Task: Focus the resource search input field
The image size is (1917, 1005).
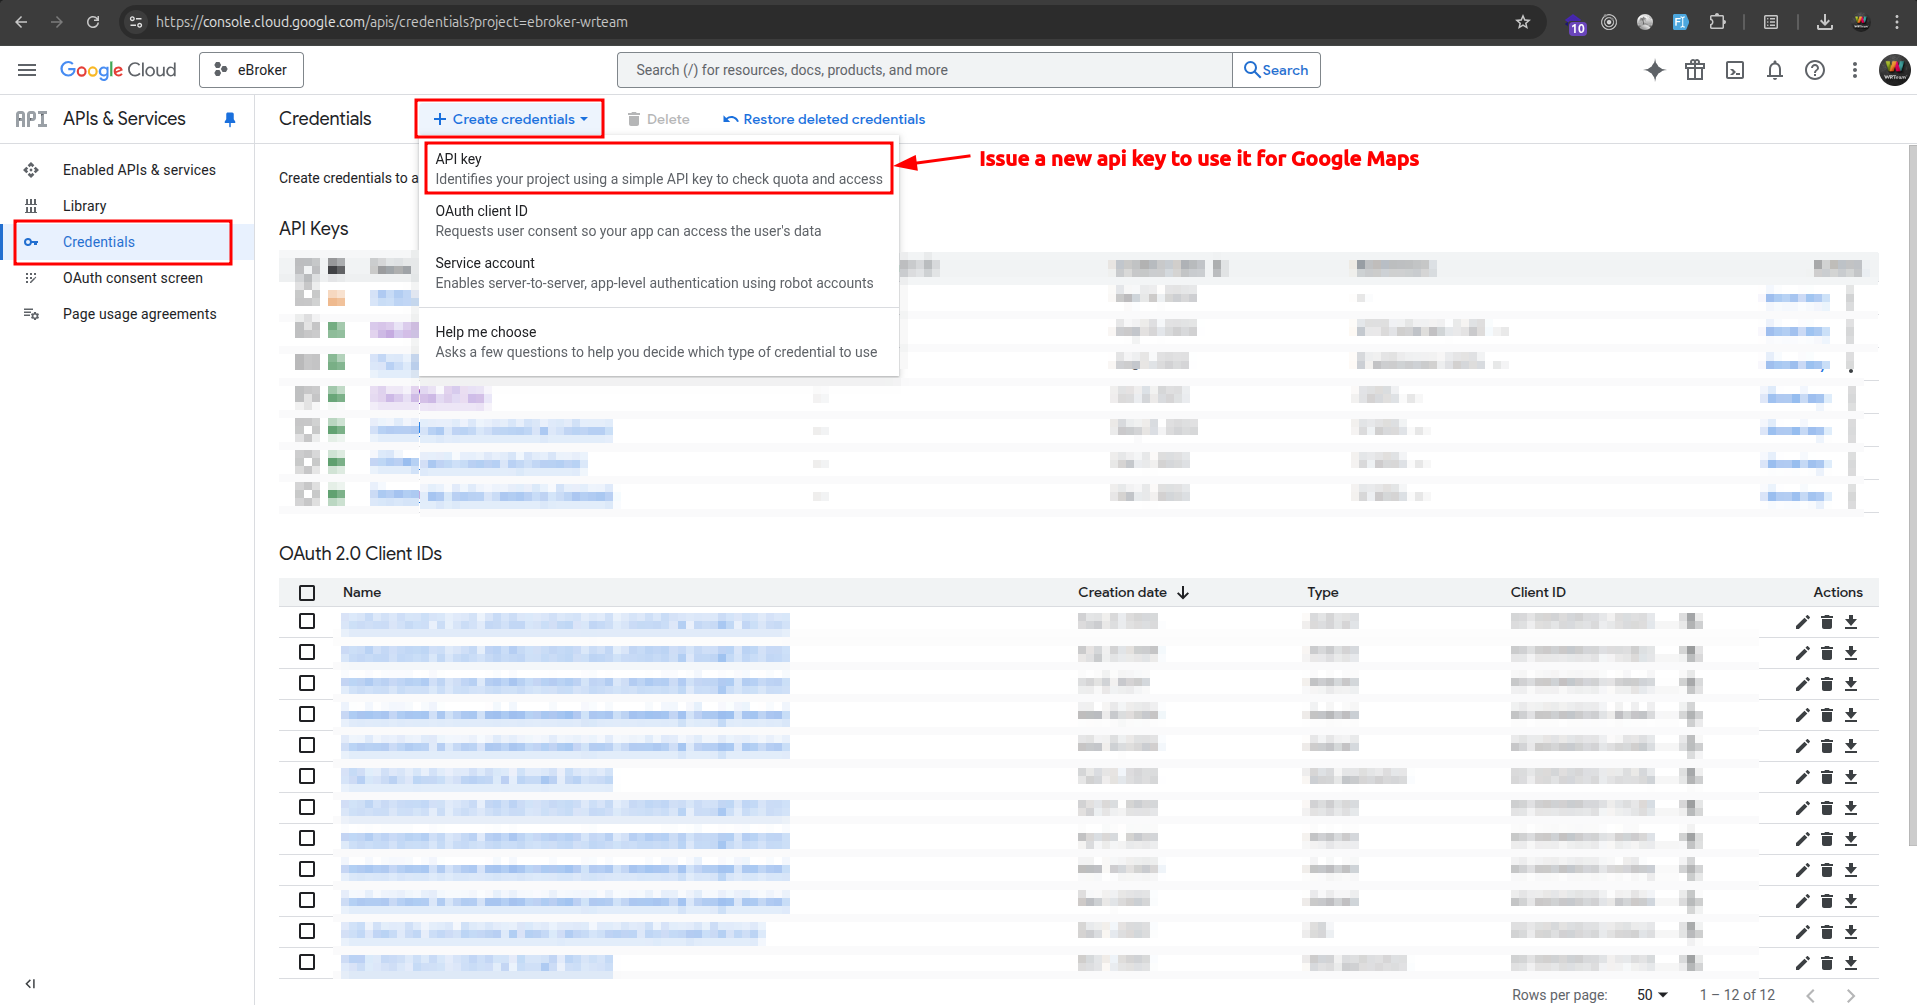Action: pos(925,70)
